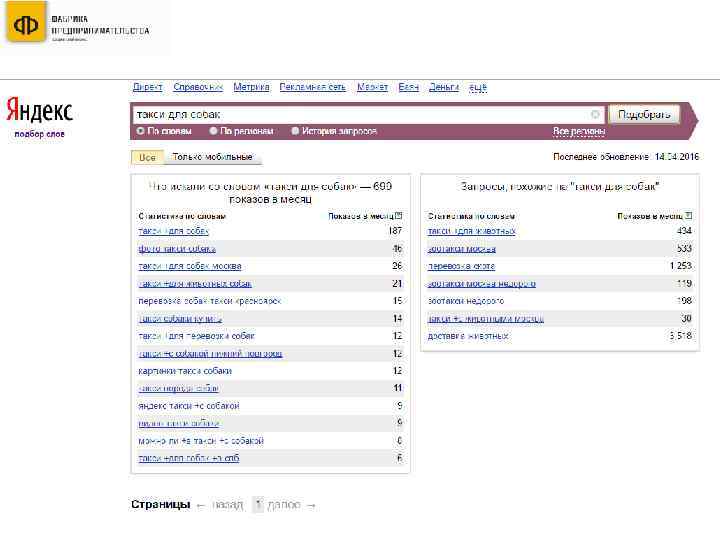Open 'Директ' in the top menu

click(x=147, y=87)
